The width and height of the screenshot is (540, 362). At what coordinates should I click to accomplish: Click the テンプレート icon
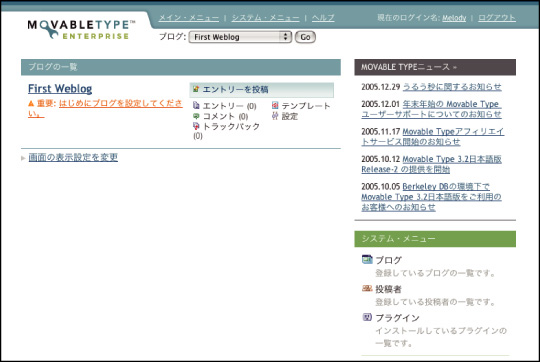[275, 105]
